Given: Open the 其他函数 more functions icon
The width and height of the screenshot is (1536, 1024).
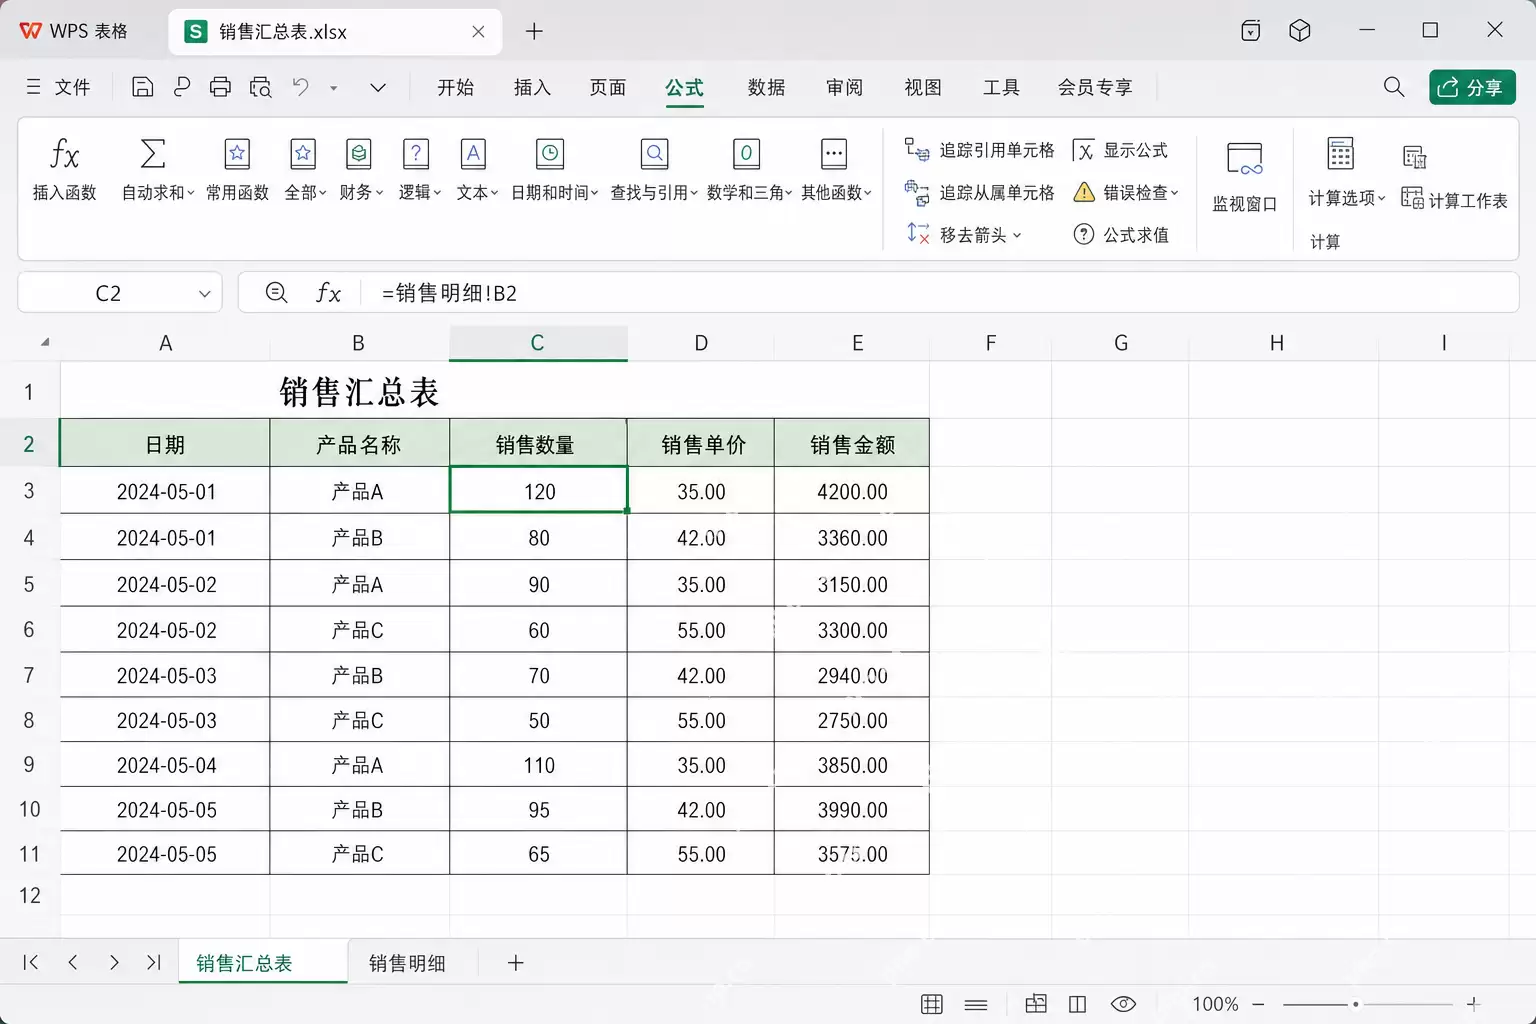Looking at the screenshot, I should (x=834, y=154).
